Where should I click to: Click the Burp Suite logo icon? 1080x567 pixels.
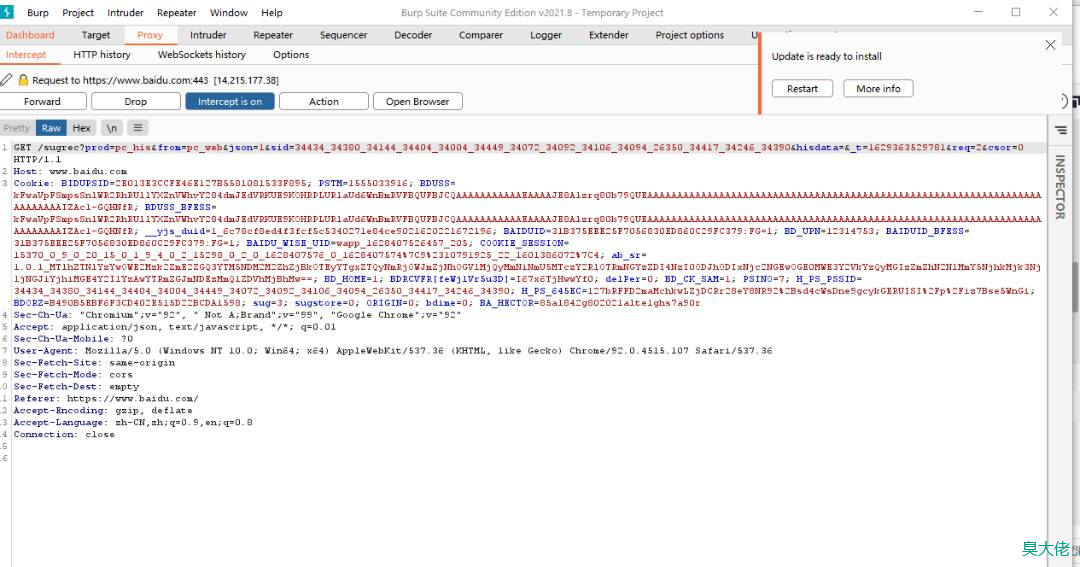6,12
